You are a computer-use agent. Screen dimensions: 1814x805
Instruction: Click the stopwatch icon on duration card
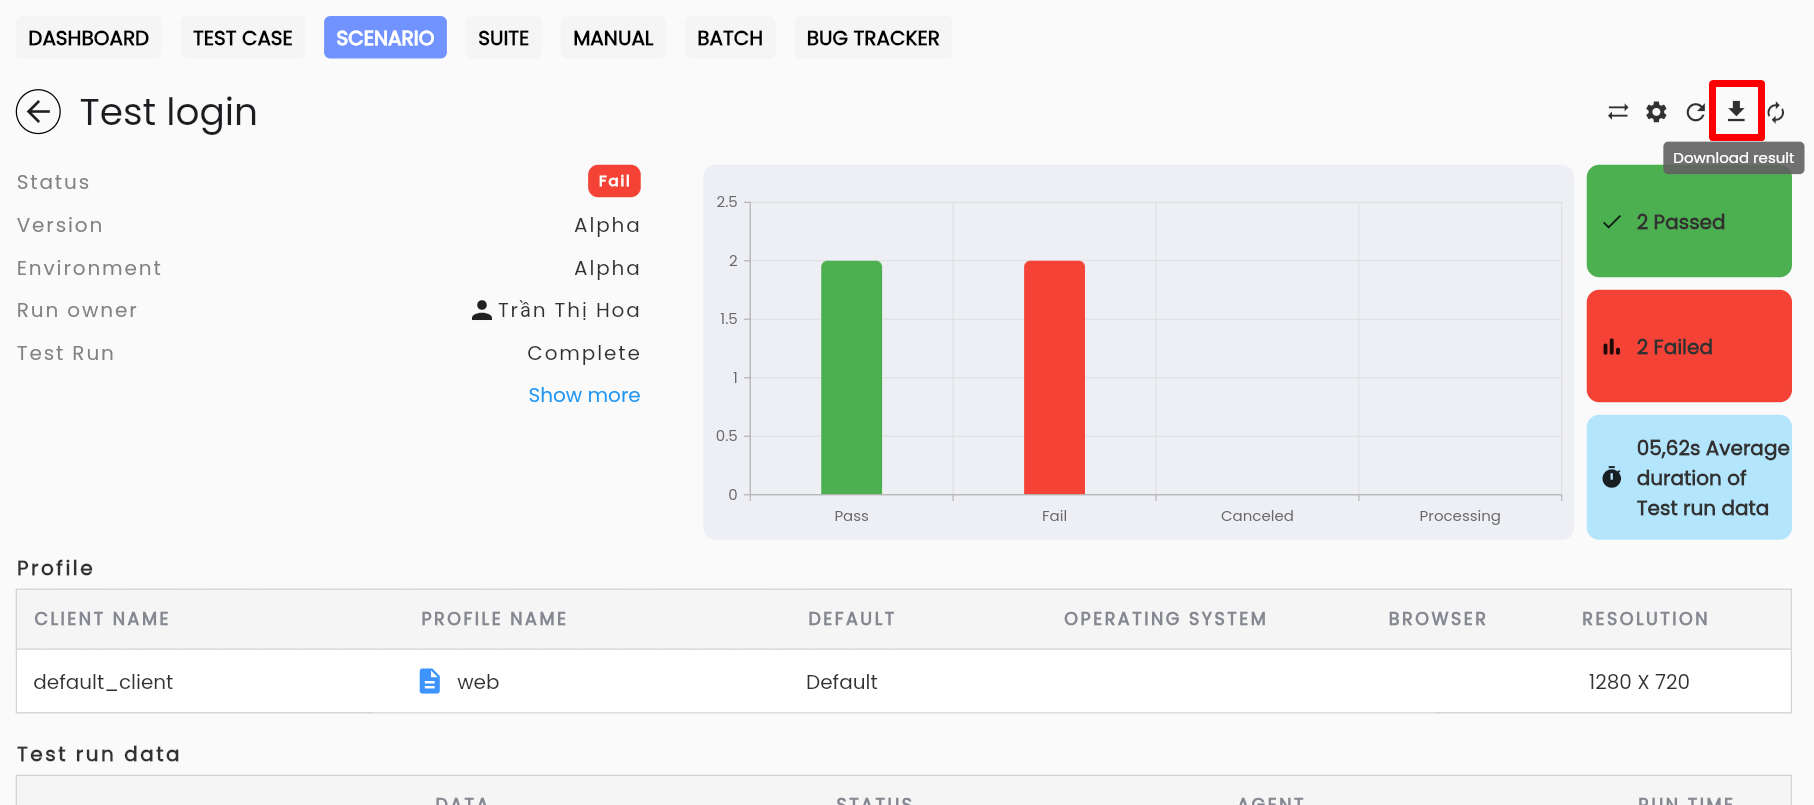(x=1612, y=477)
